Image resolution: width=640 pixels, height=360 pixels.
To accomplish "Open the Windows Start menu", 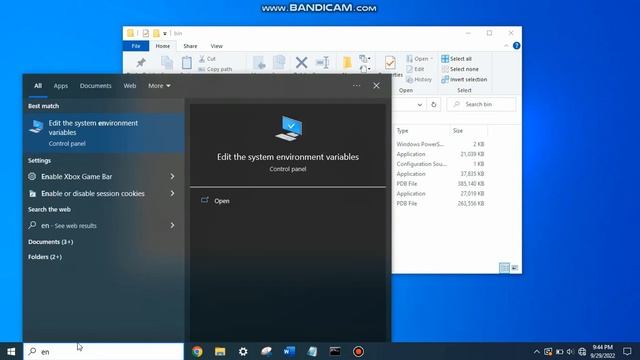I will pos(11,351).
